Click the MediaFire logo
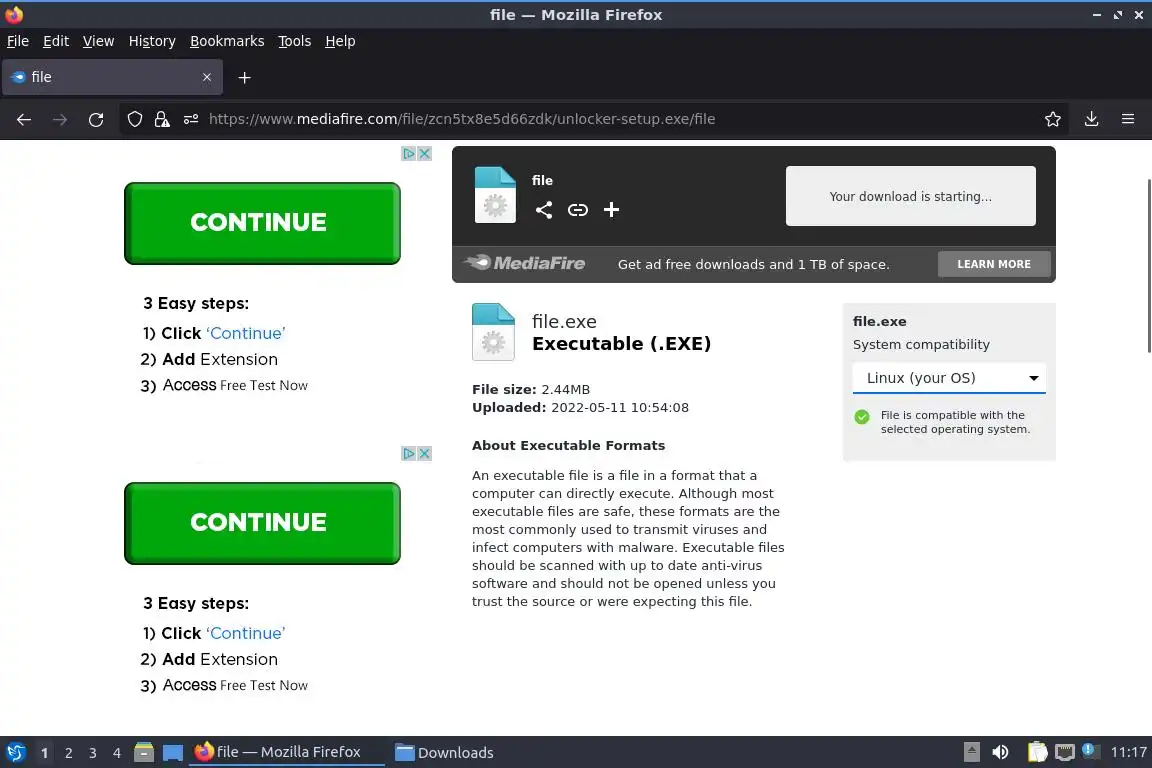The width and height of the screenshot is (1152, 768). [x=525, y=263]
